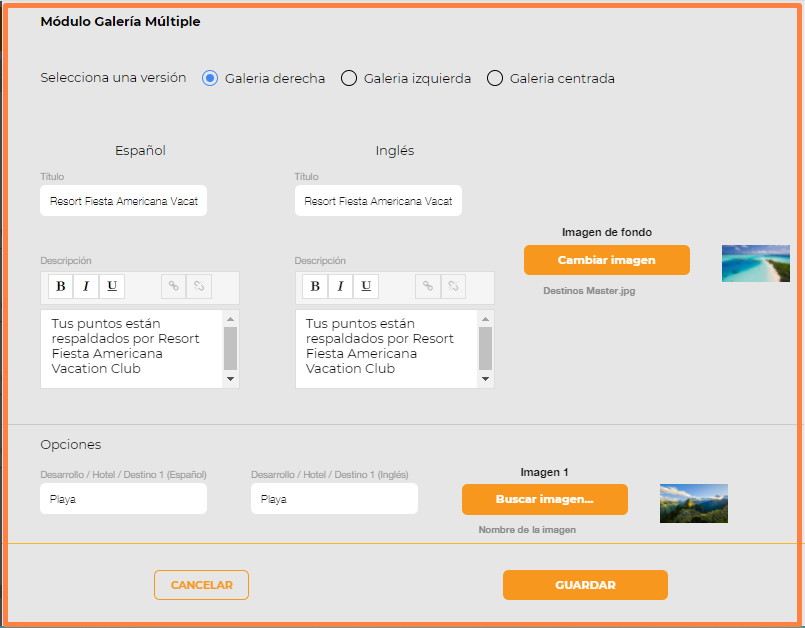Remove link in Inglés description toolbar
This screenshot has width=805, height=628.
coord(453,286)
